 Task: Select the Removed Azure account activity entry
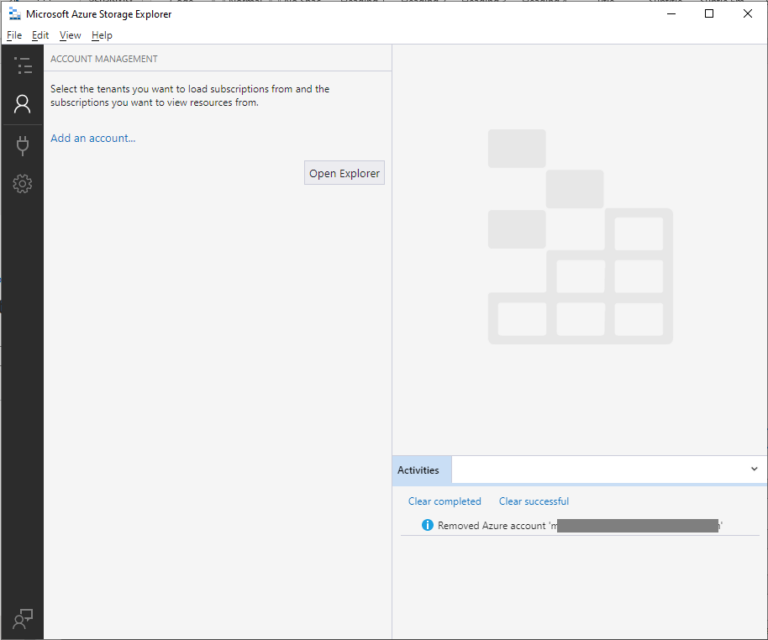click(x=580, y=525)
